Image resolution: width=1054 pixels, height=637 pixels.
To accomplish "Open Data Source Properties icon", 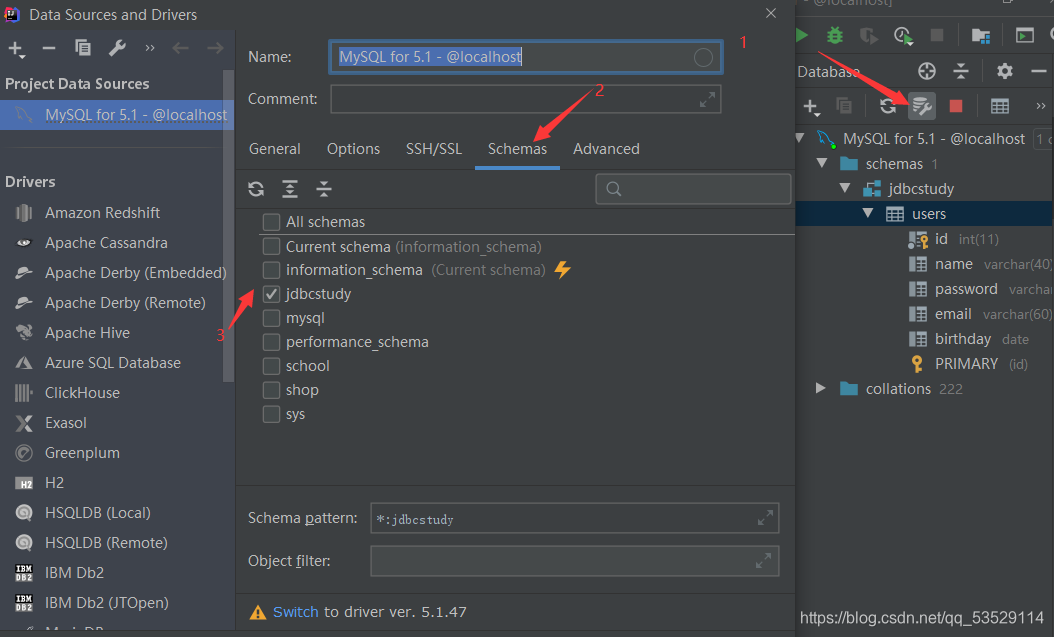I will pos(922,106).
